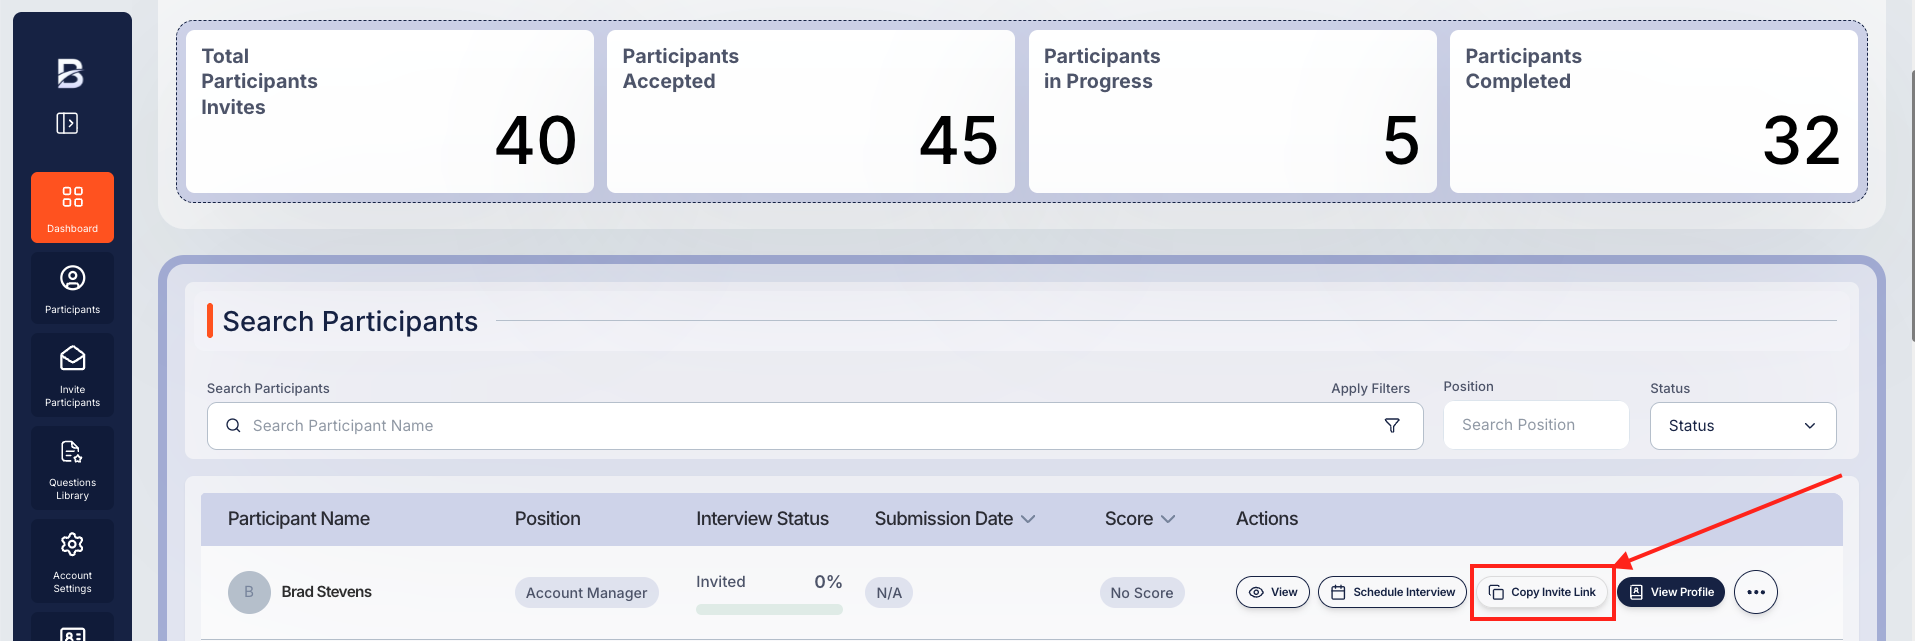Click Total Participants Invites card

click(x=390, y=111)
